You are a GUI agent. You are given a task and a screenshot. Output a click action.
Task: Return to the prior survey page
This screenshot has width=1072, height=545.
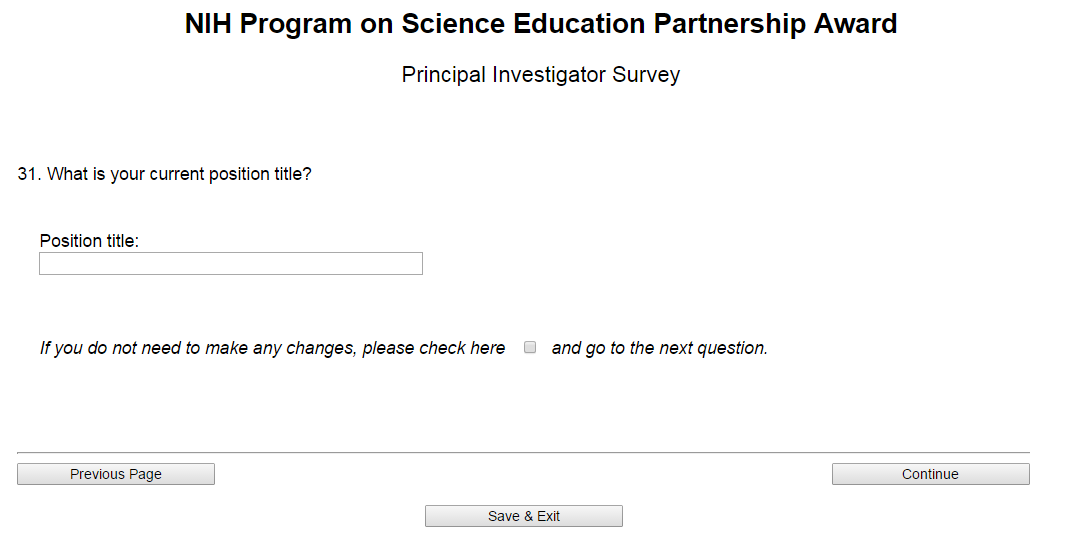point(116,474)
